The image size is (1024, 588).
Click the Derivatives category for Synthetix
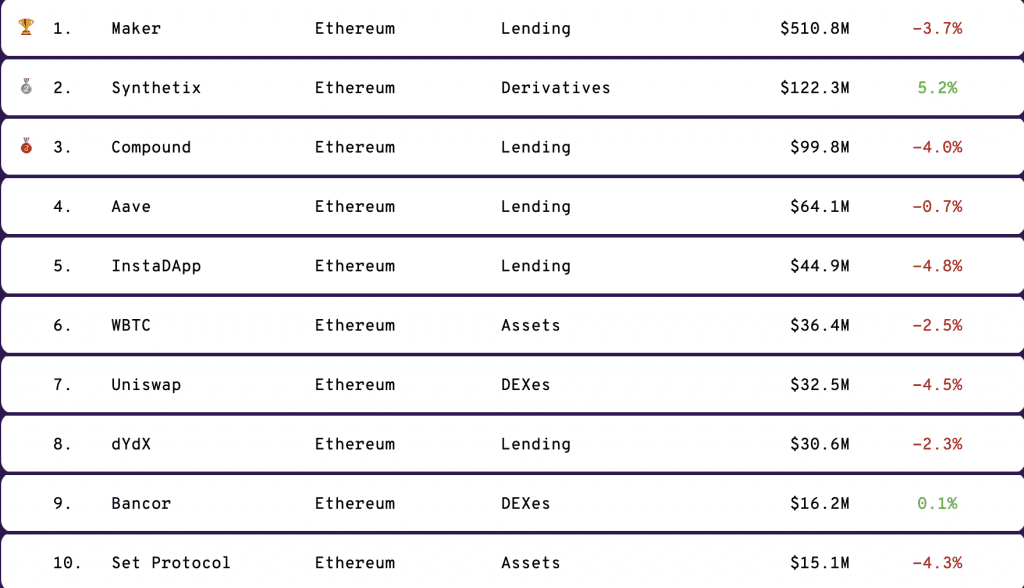tap(555, 88)
